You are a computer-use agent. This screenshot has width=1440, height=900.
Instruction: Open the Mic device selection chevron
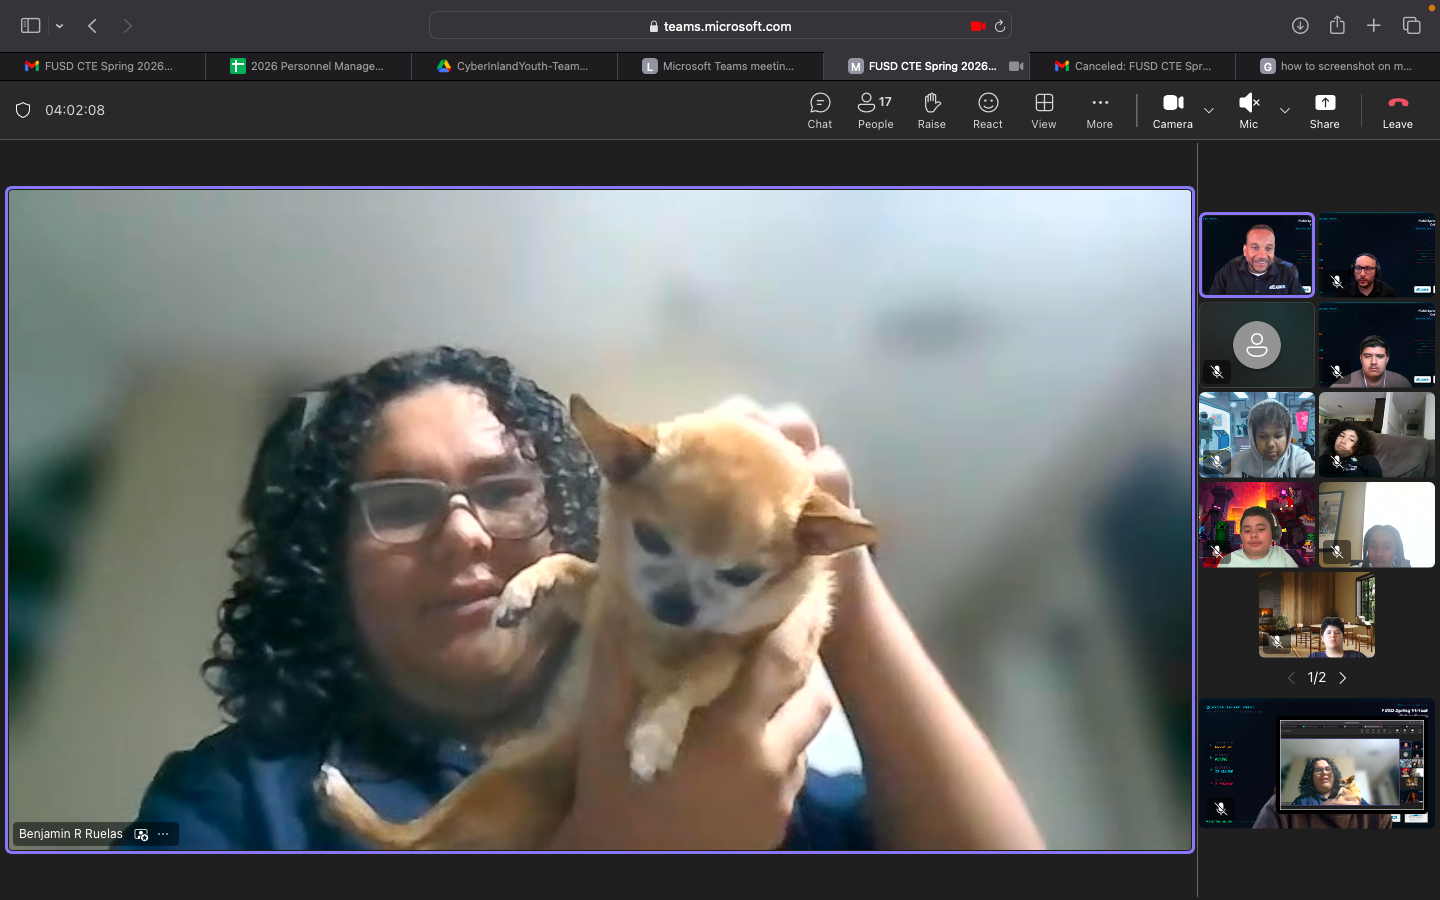click(x=1285, y=111)
